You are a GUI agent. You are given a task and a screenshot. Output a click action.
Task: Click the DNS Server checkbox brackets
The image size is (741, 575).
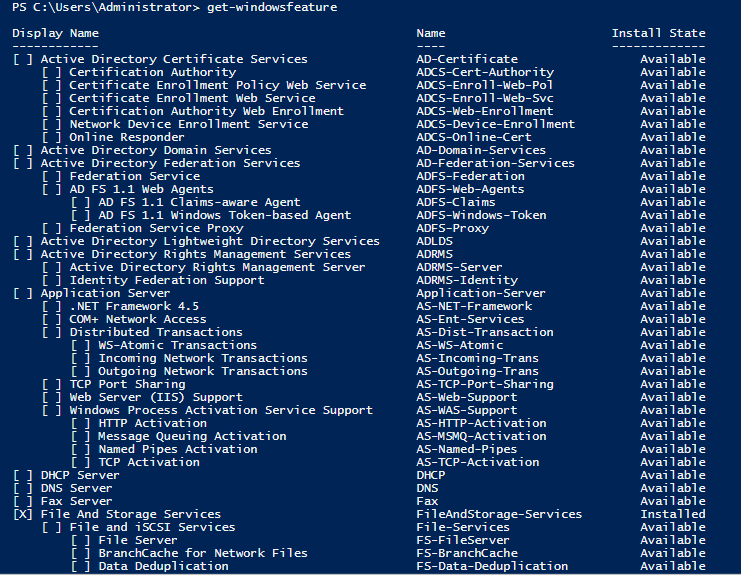tap(23, 488)
